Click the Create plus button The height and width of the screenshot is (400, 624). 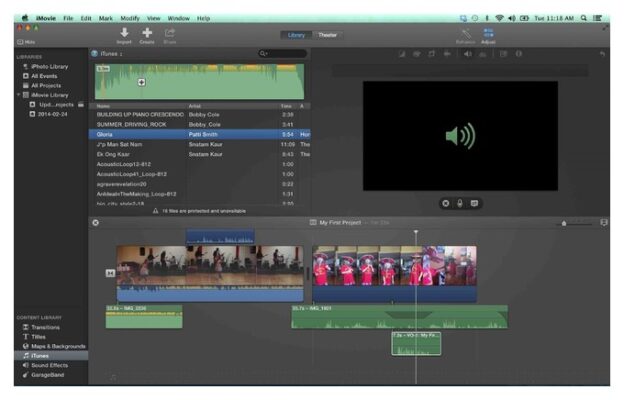[147, 35]
